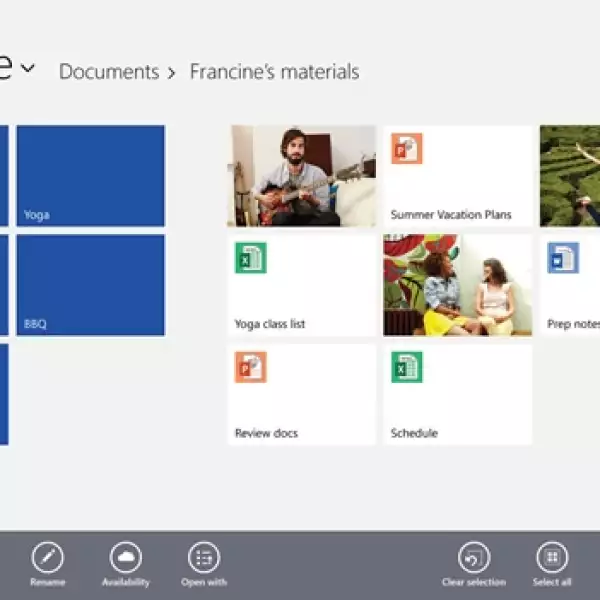Viewport: 600px width, 600px height.
Task: Click Francine's materials breadcrumb title
Action: [275, 72]
